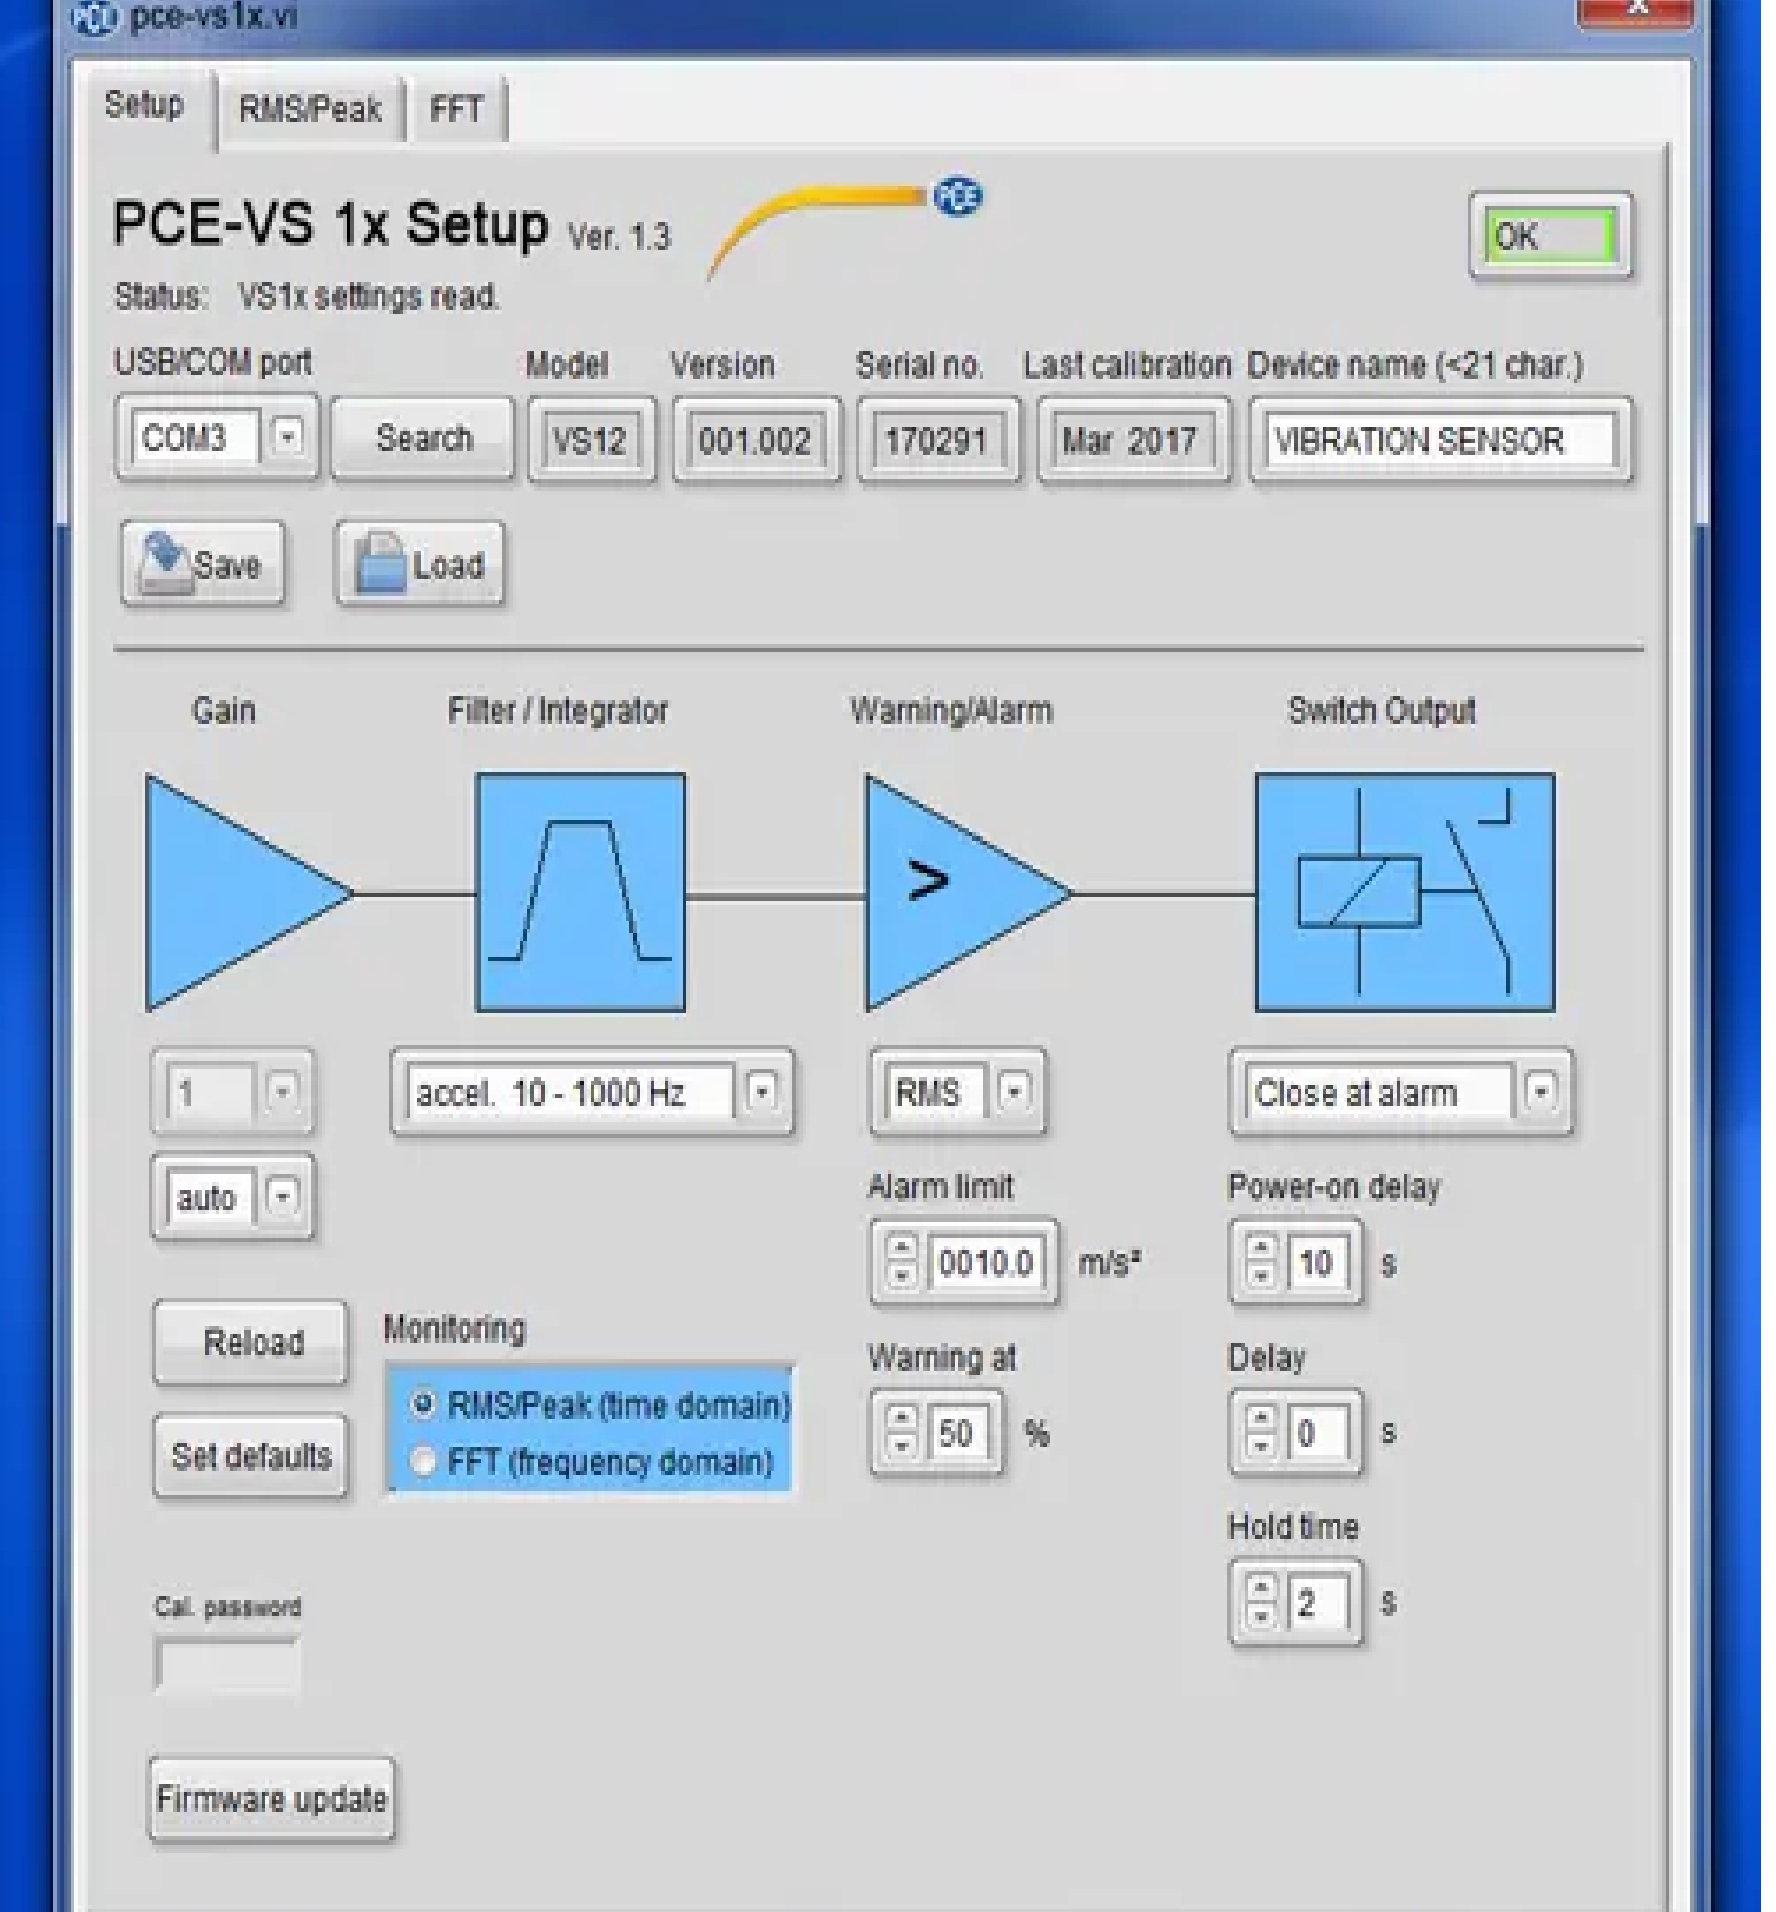Image resolution: width=1776 pixels, height=1912 pixels.
Task: Open the Gain value 1 dropdown
Action: click(282, 1092)
